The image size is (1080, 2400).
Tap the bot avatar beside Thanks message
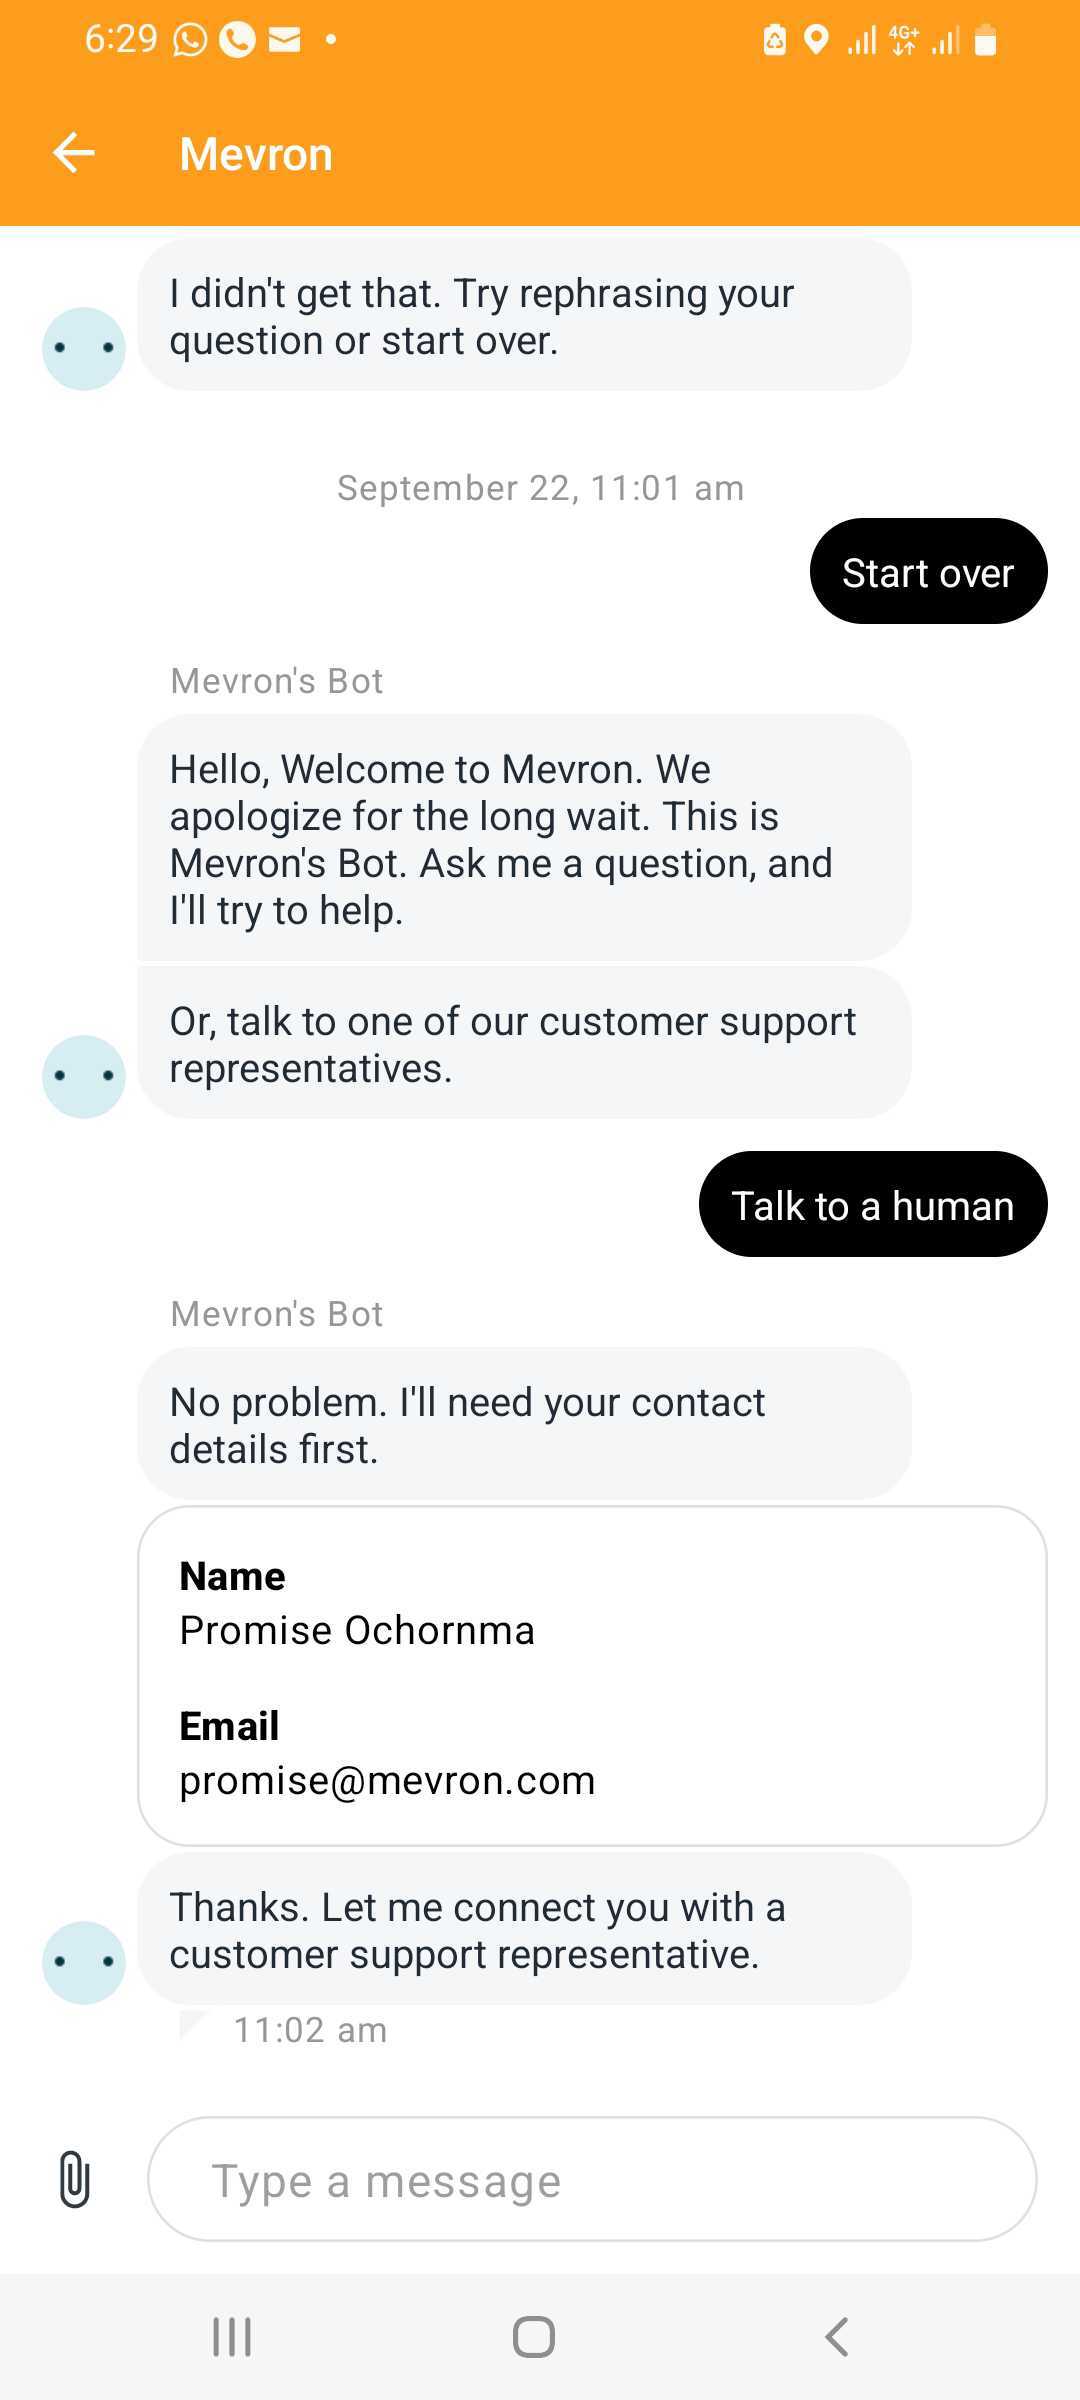[84, 1962]
